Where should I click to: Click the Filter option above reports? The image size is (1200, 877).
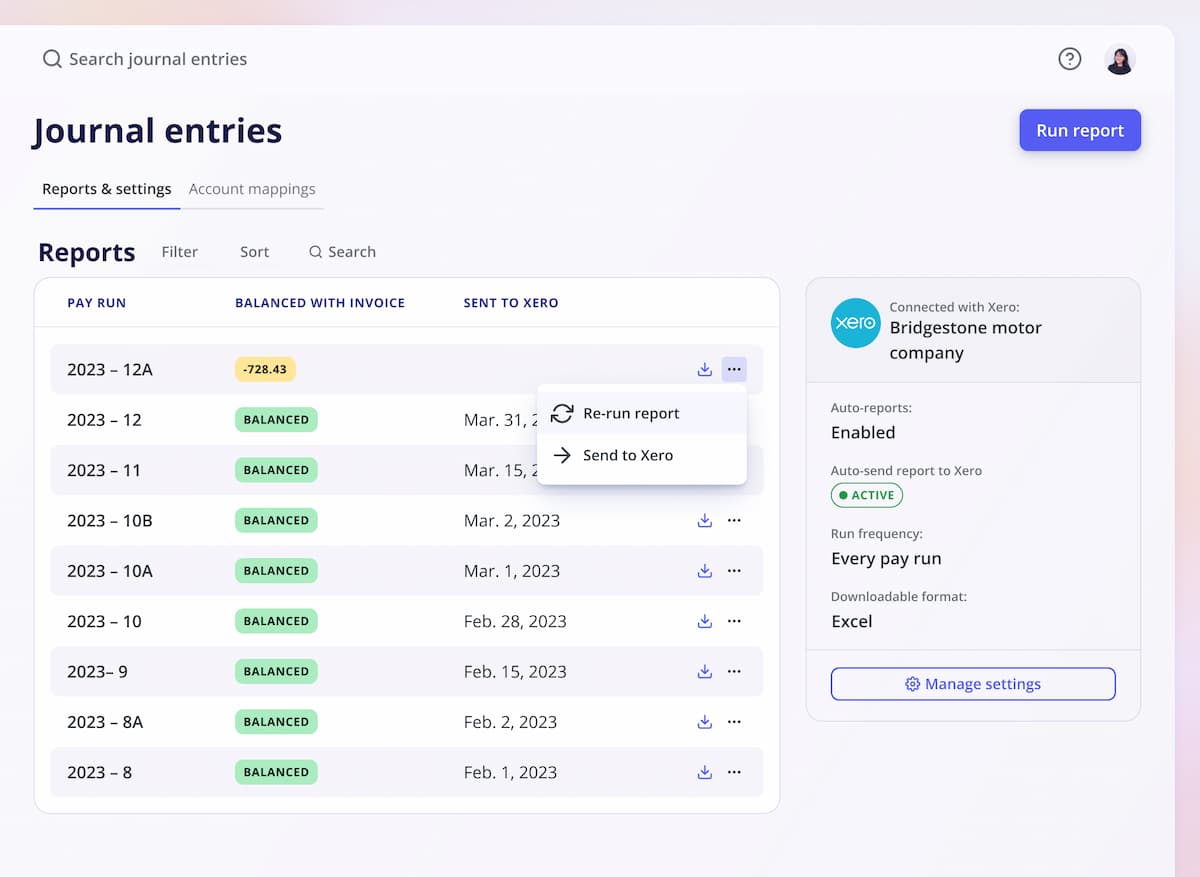point(180,252)
